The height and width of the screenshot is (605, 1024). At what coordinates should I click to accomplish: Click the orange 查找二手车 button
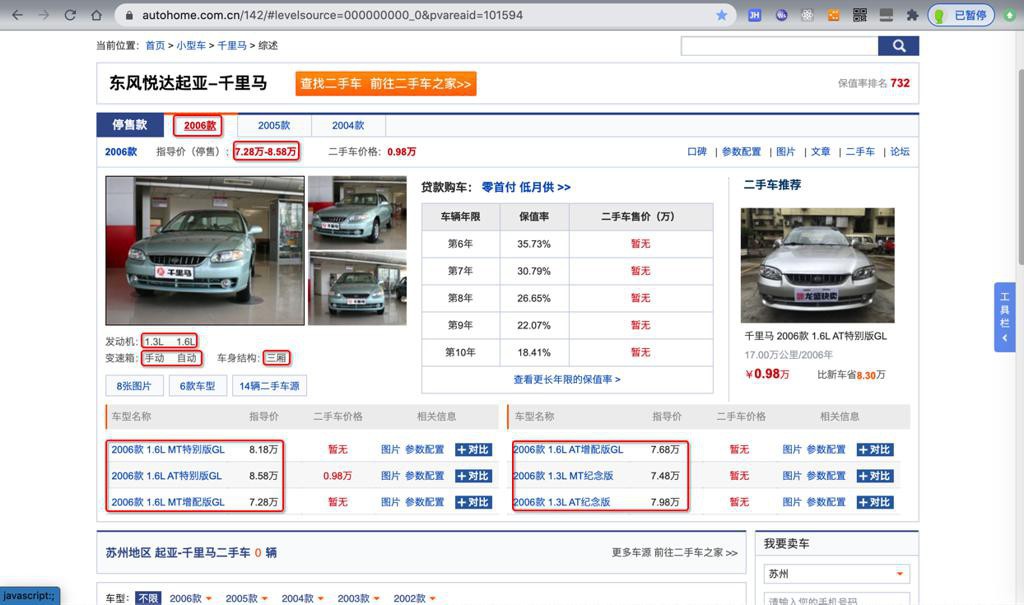[386, 84]
